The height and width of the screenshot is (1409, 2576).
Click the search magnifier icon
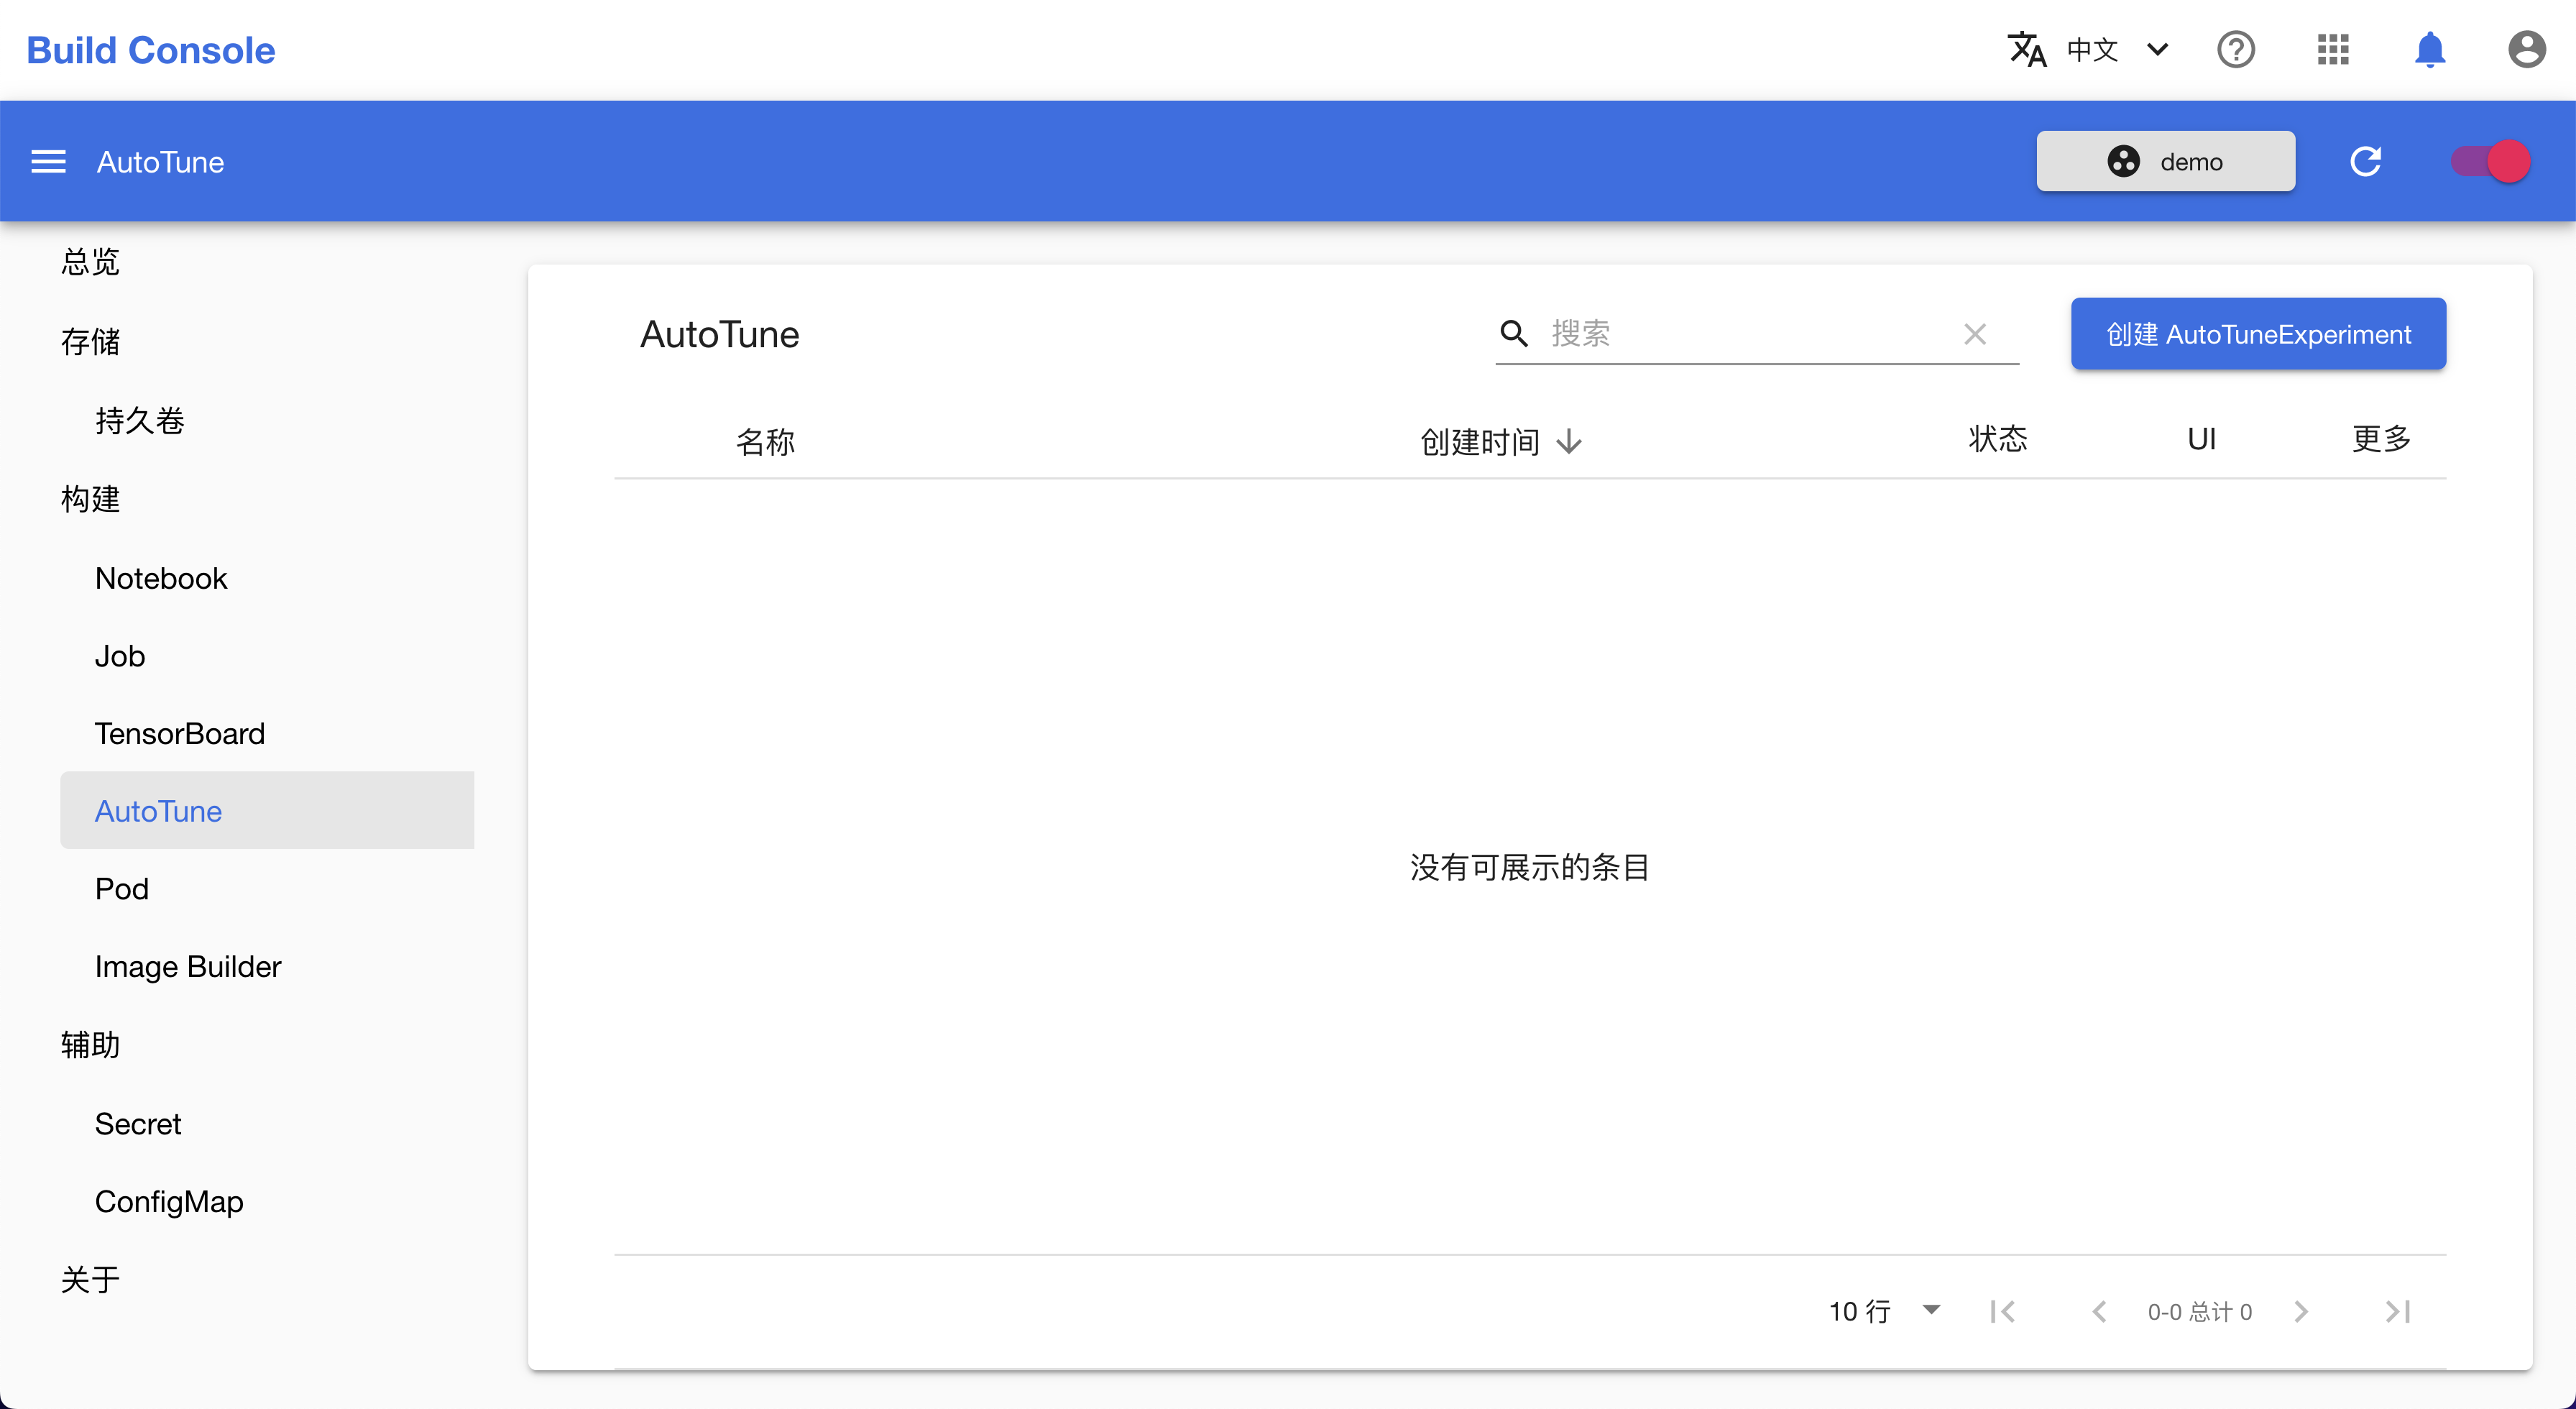pos(1514,333)
